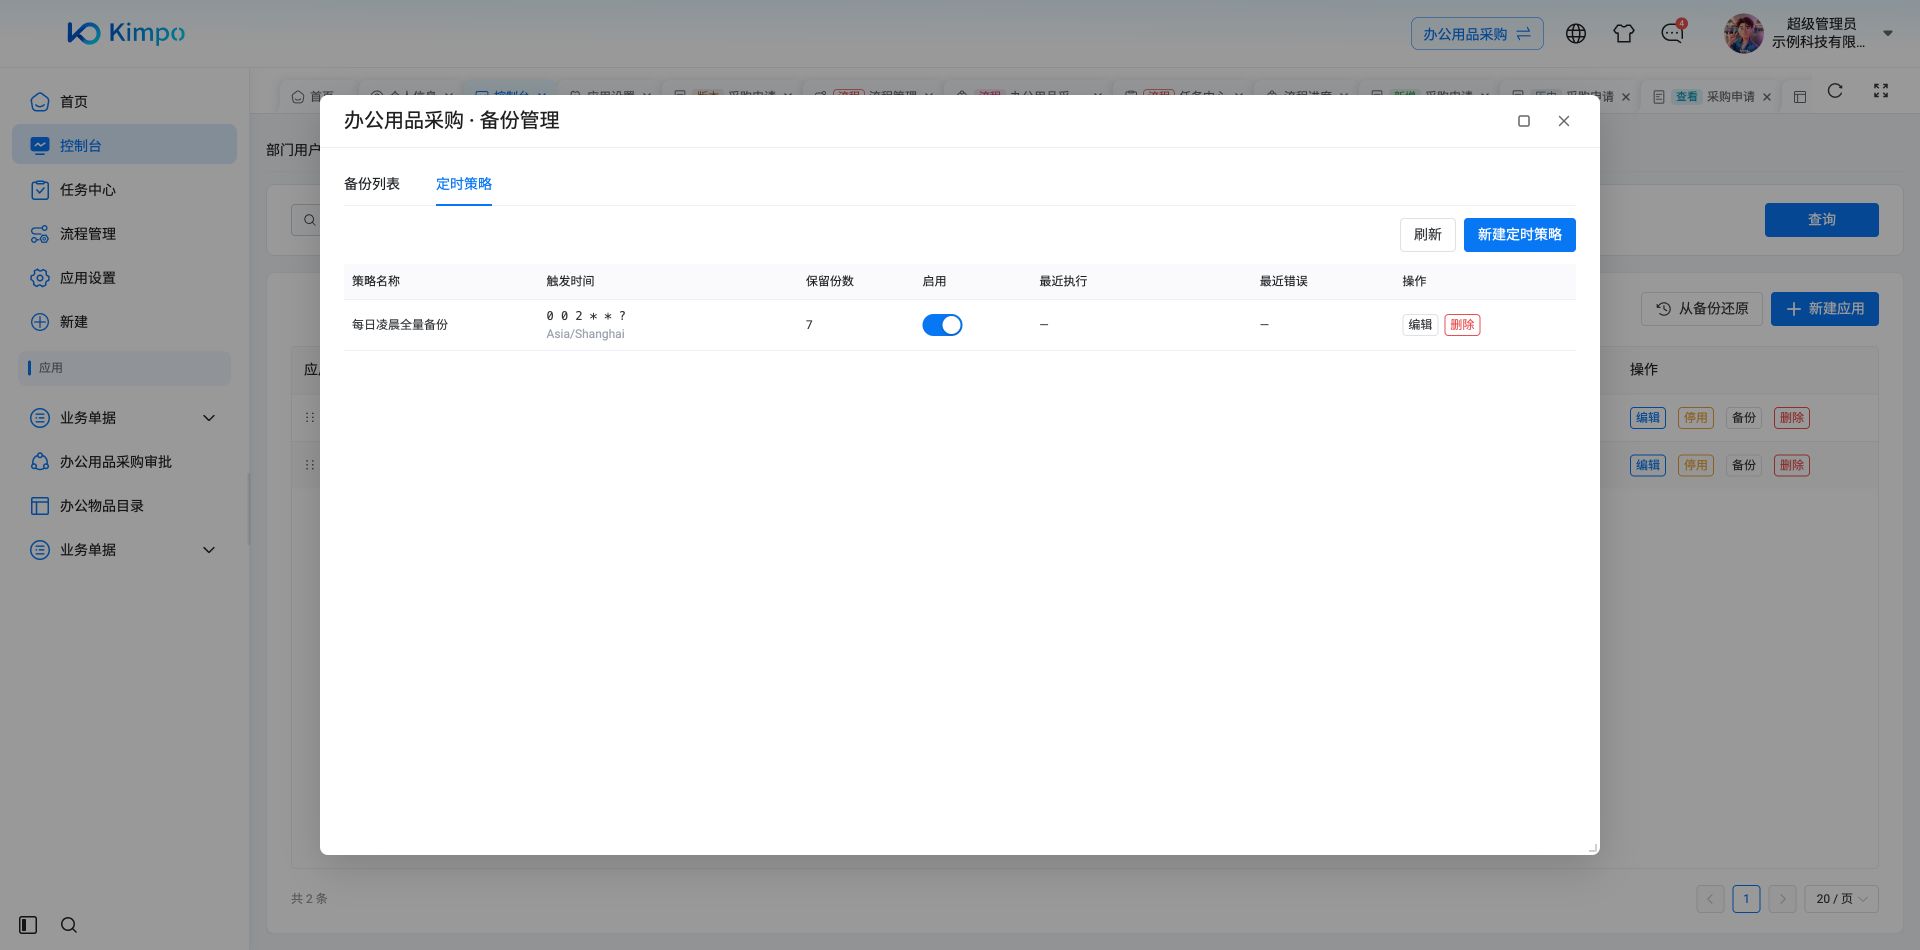
Task: Click 删除 in second background application row
Action: point(1792,465)
